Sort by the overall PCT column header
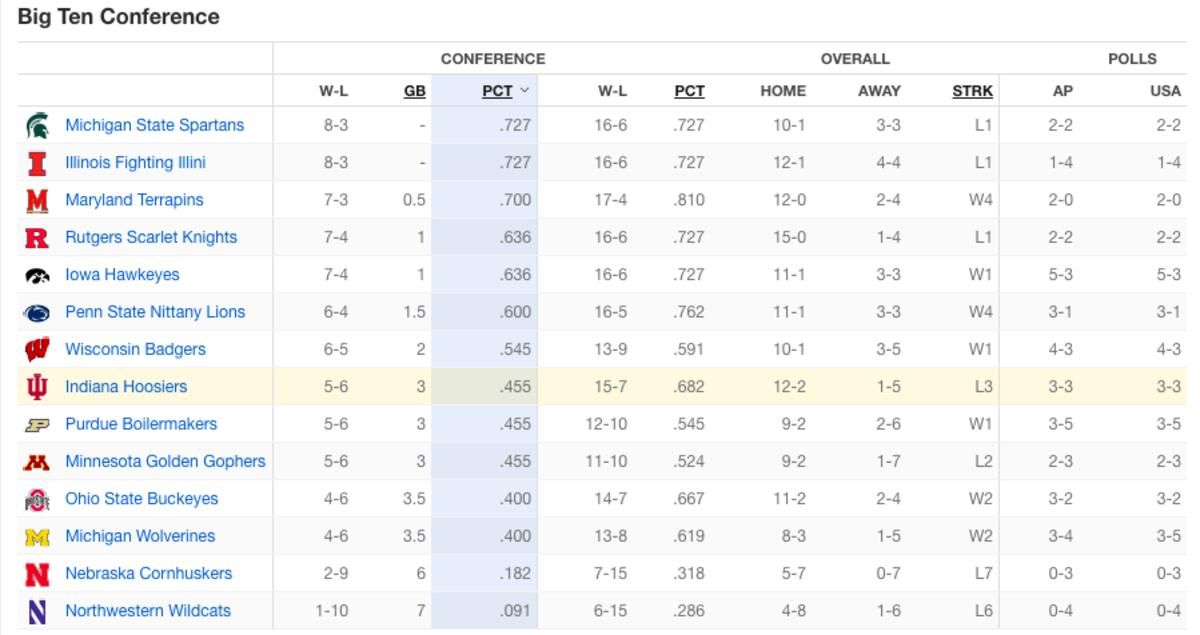This screenshot has width=1200, height=635. coord(689,91)
